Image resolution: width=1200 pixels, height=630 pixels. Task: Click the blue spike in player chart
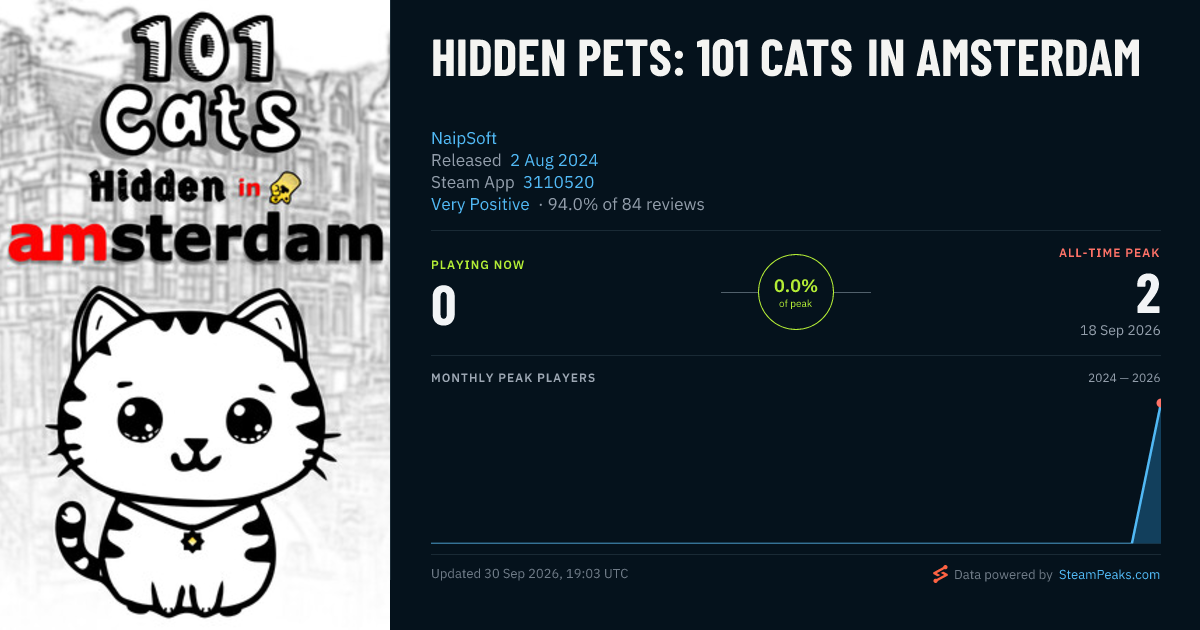pos(1147,475)
